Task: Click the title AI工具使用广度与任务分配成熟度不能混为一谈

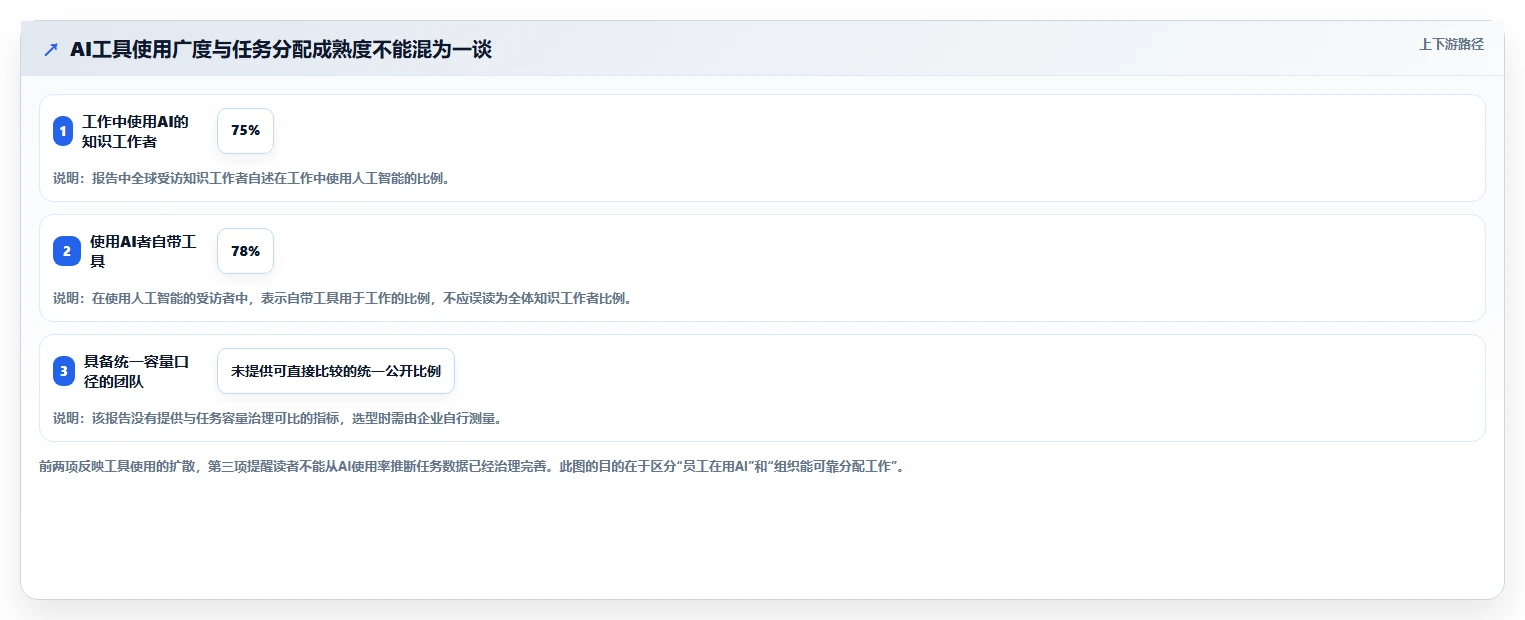Action: pos(281,49)
